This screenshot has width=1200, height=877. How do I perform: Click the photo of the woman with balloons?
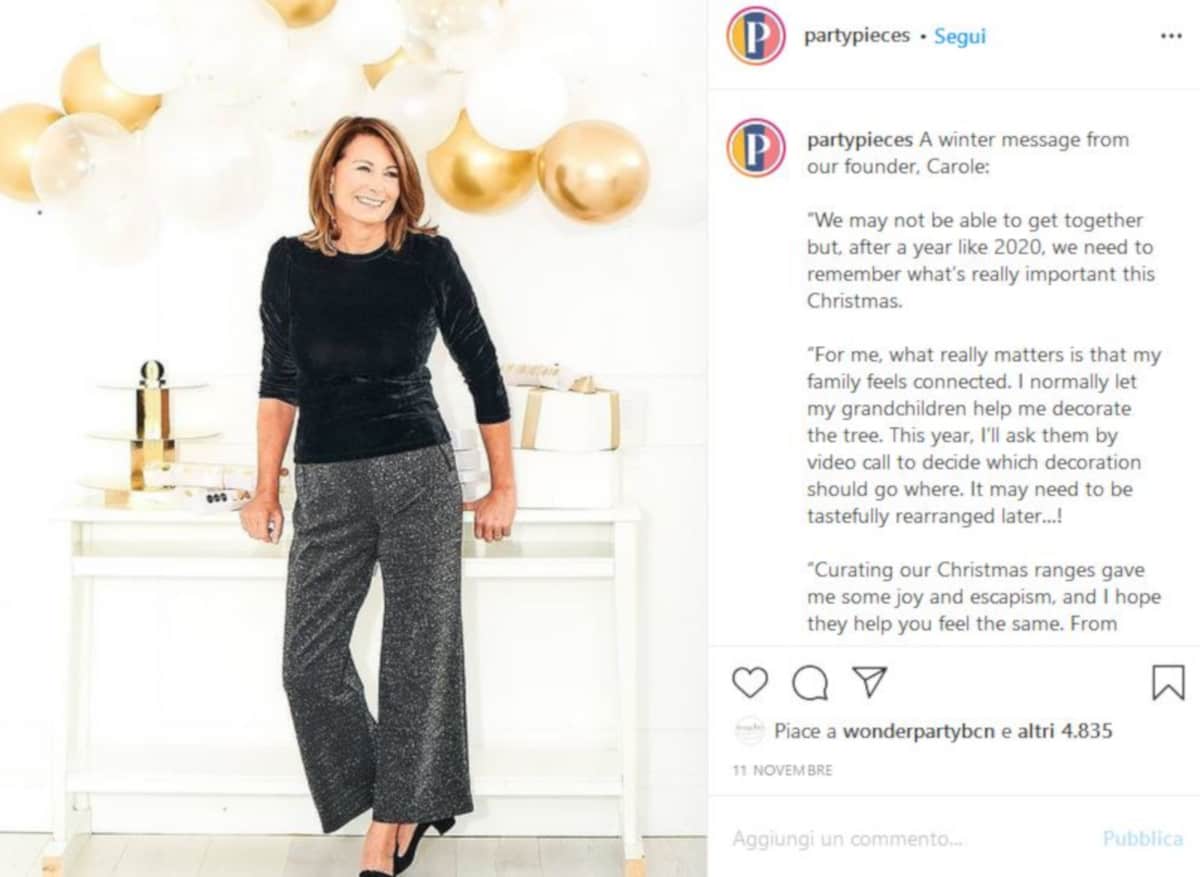tap(372, 450)
